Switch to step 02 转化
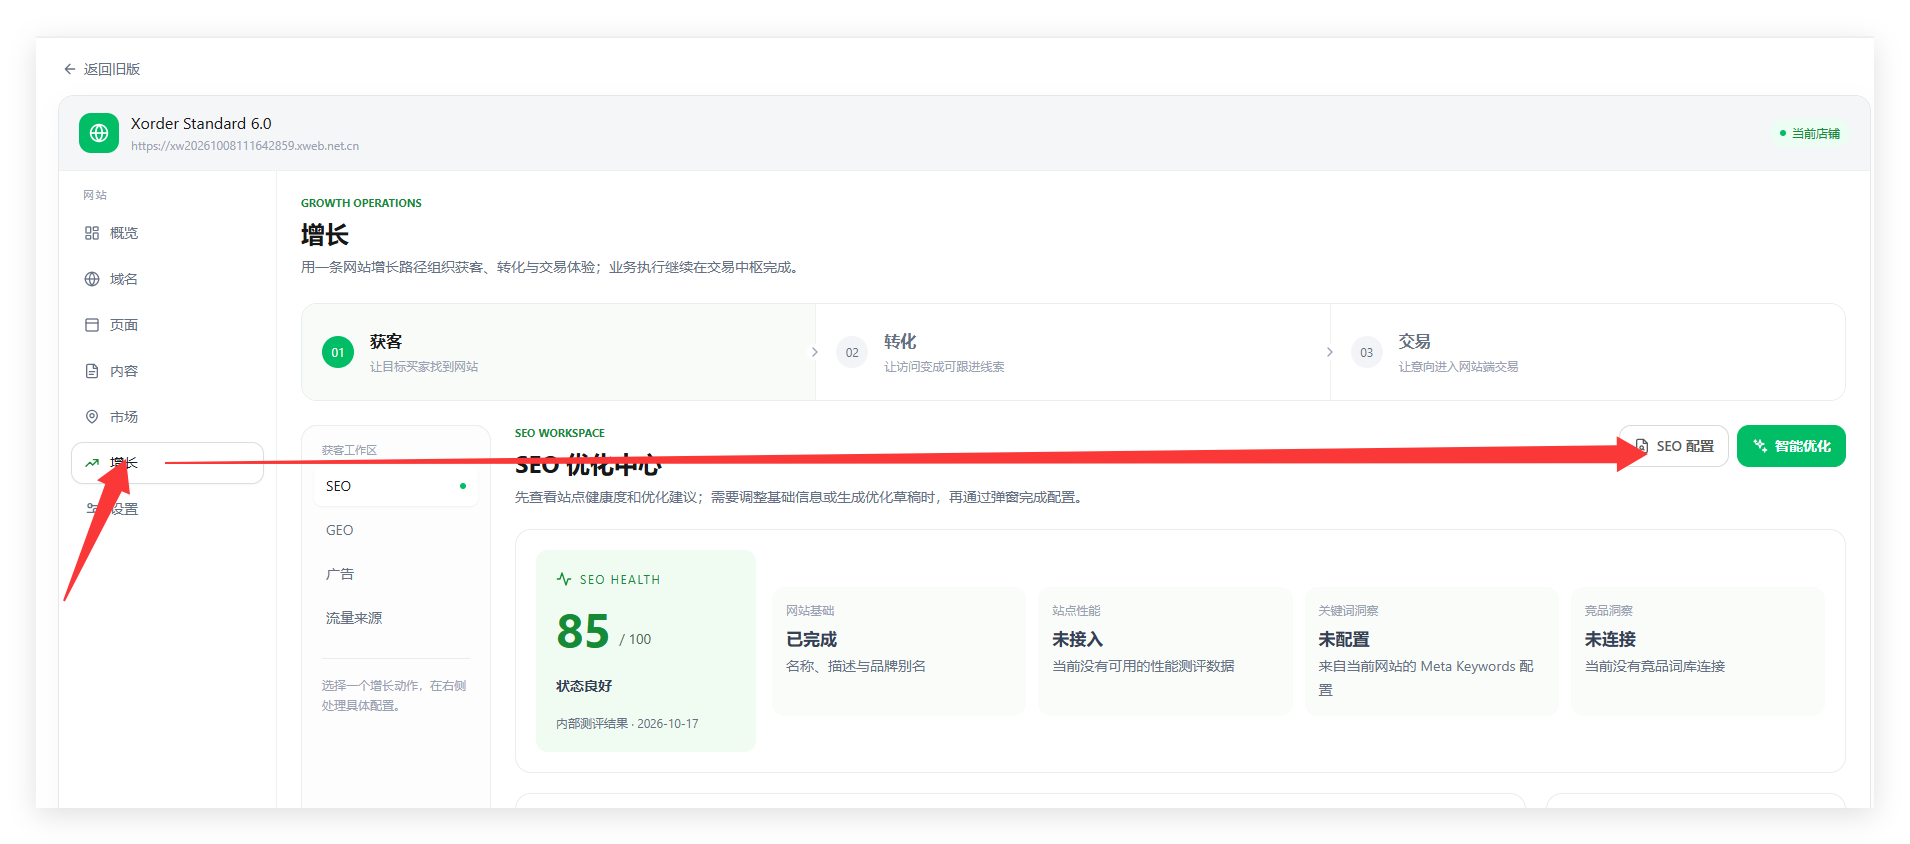Screen dimensions: 1910x844 click(x=1073, y=352)
